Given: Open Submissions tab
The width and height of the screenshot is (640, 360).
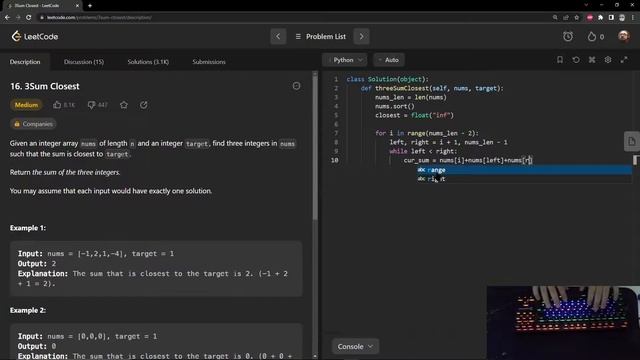Looking at the screenshot, I should click(x=209, y=62).
